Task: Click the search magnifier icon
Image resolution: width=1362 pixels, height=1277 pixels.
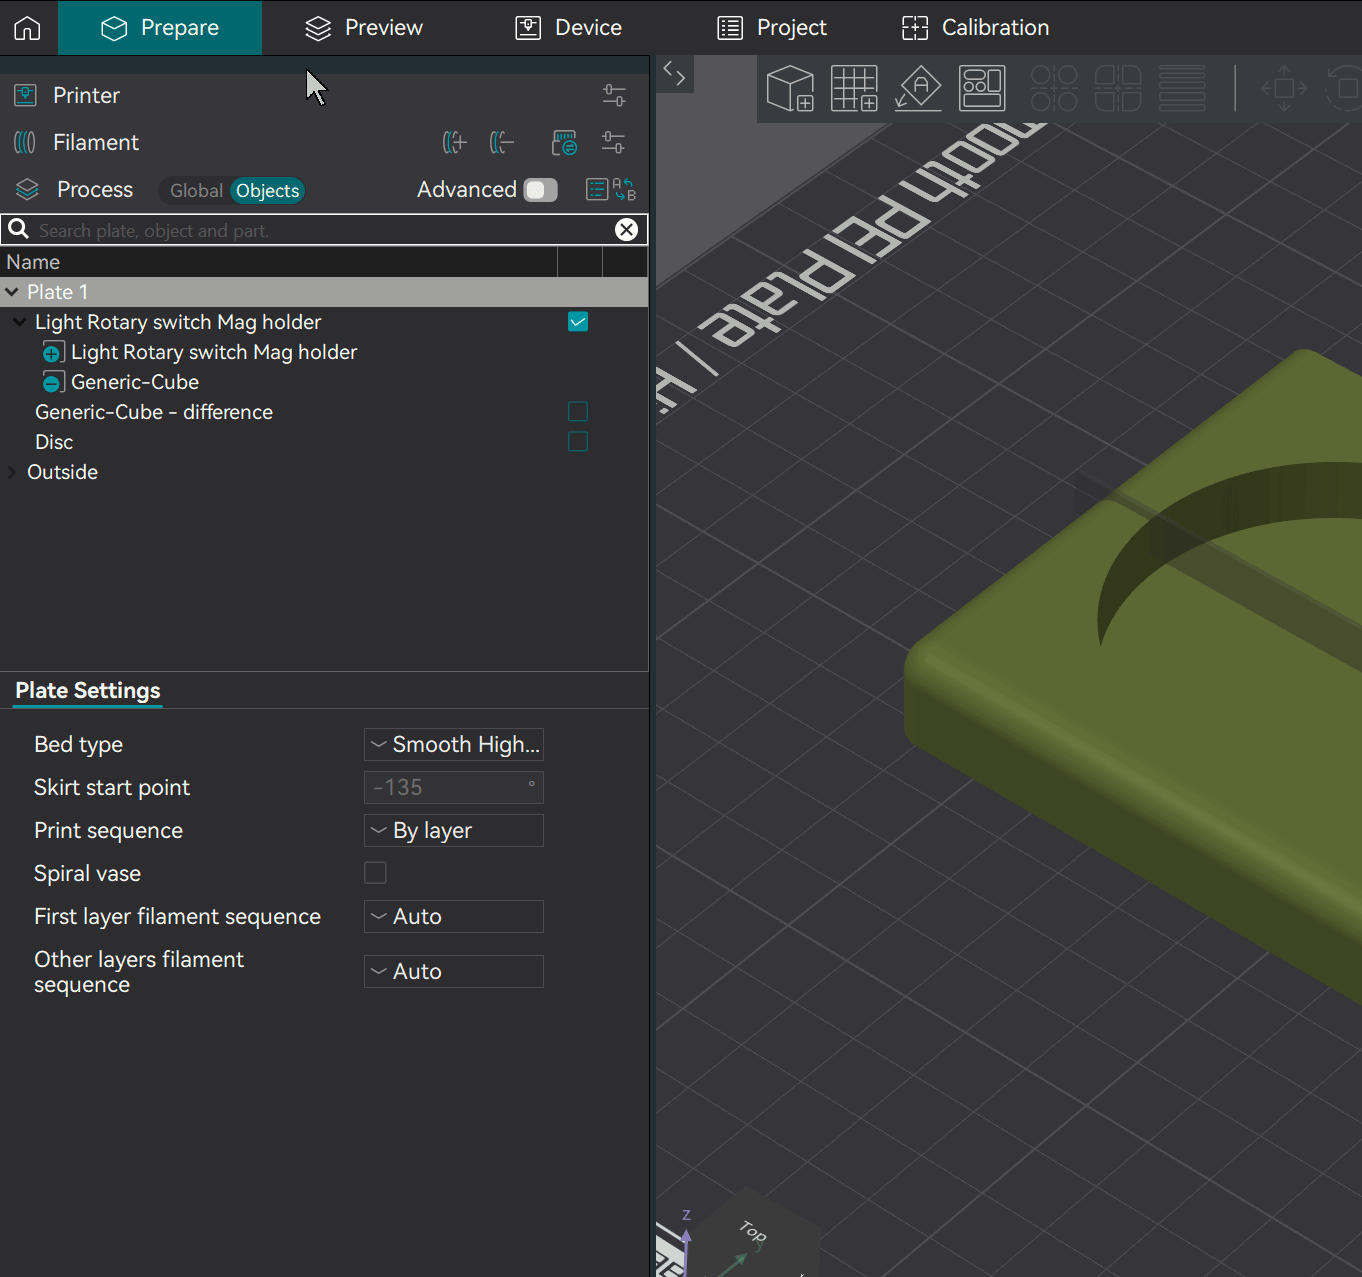Action: coord(18,229)
